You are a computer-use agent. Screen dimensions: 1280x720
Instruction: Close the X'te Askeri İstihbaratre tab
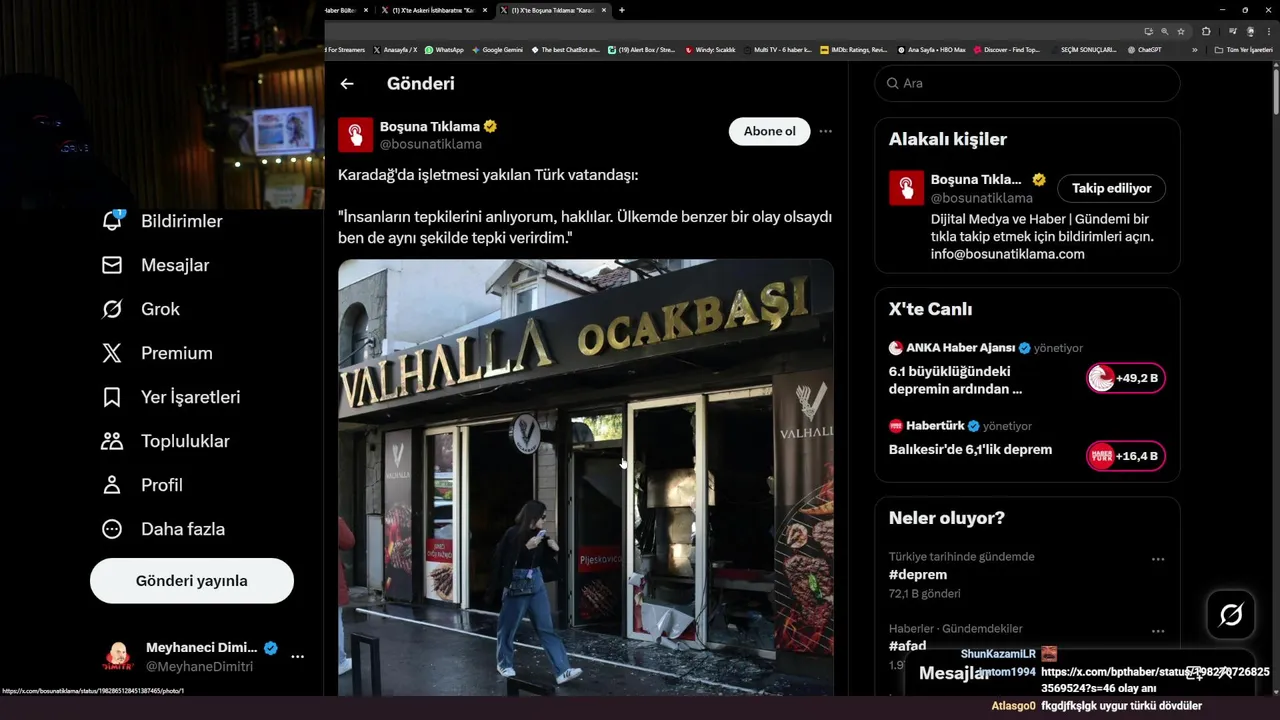coord(485,10)
